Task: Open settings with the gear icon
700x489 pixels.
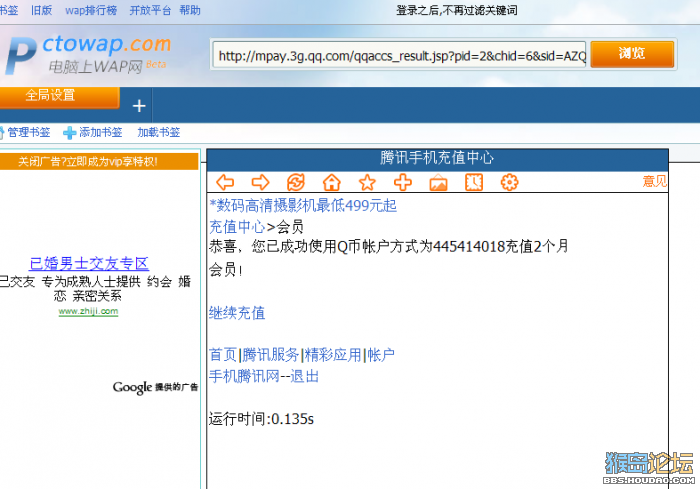Action: [x=509, y=182]
